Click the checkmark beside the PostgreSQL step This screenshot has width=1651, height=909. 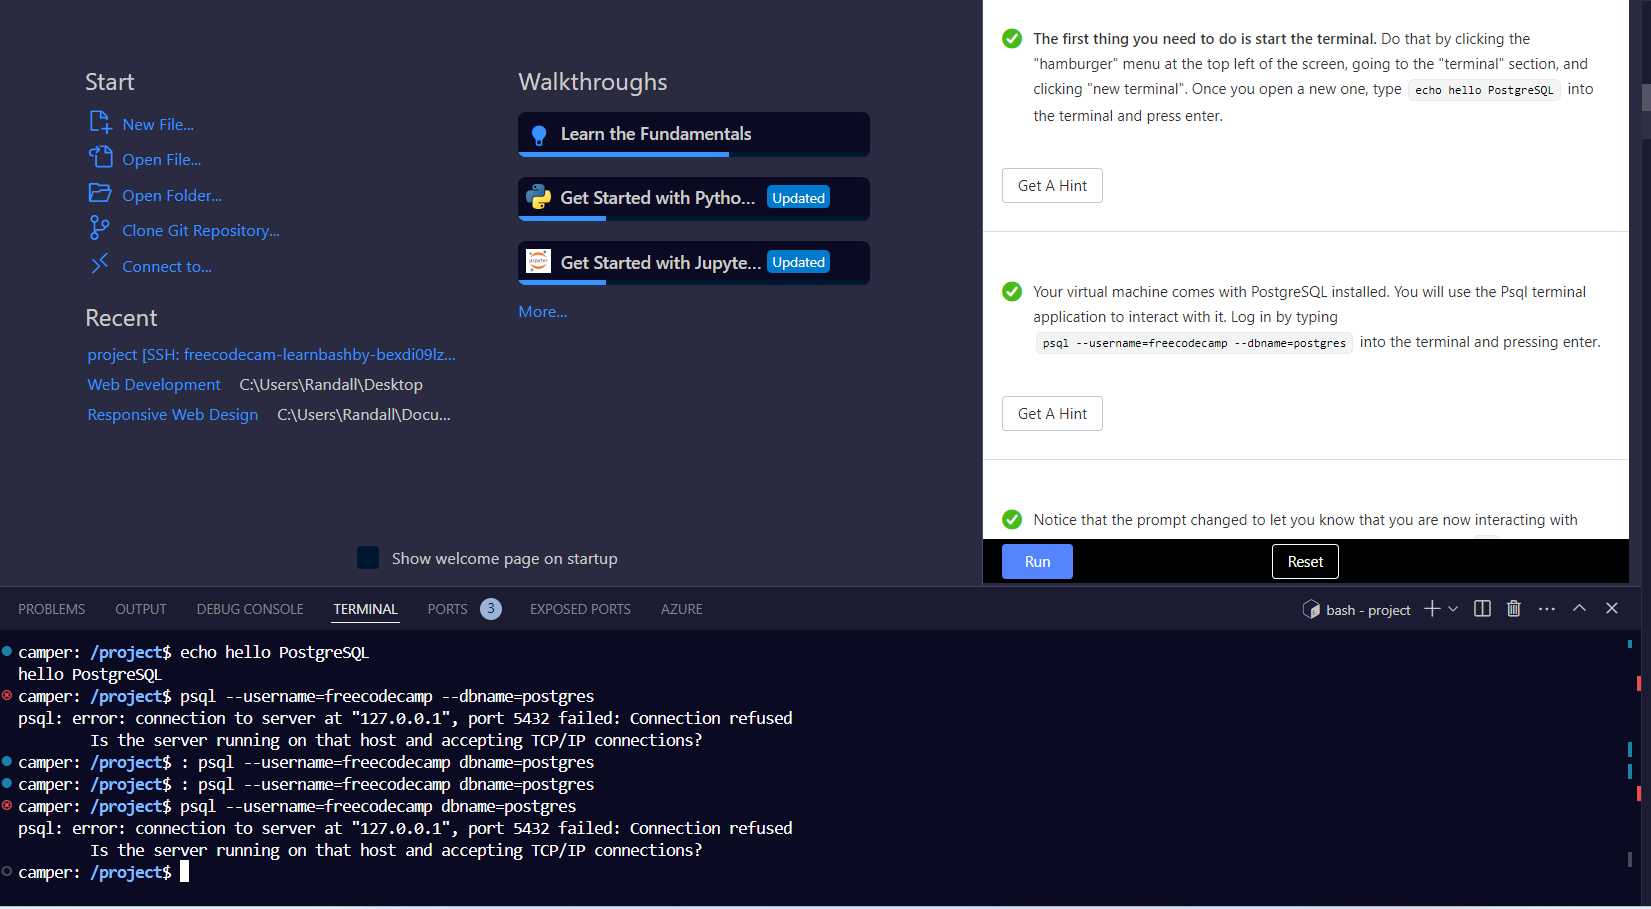[x=1011, y=292]
